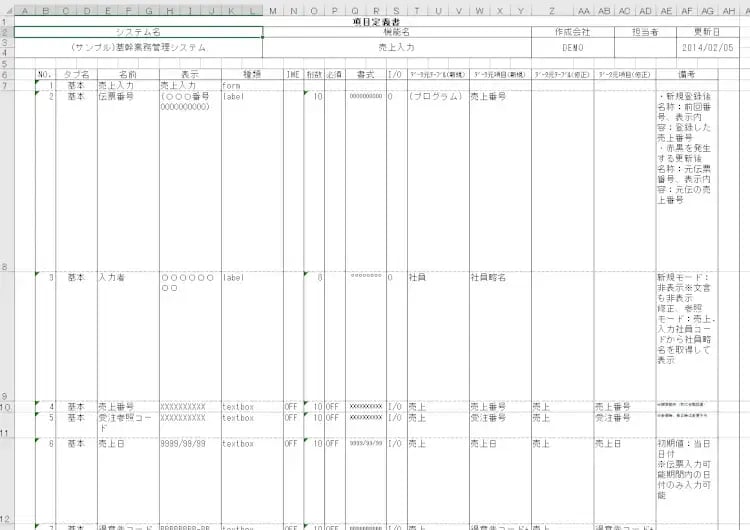Click the (プログラム) data source cell
The image size is (750, 530).
click(436, 97)
